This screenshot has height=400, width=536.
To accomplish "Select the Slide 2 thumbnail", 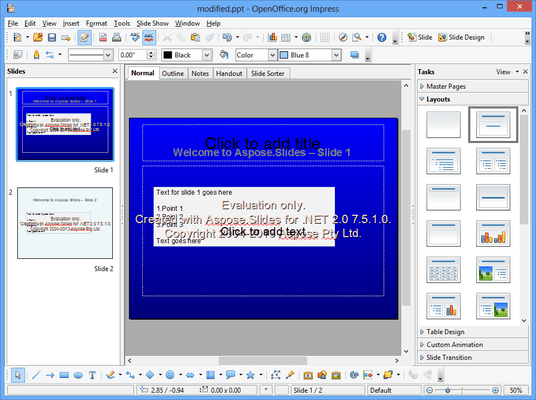I will pyautogui.click(x=65, y=223).
